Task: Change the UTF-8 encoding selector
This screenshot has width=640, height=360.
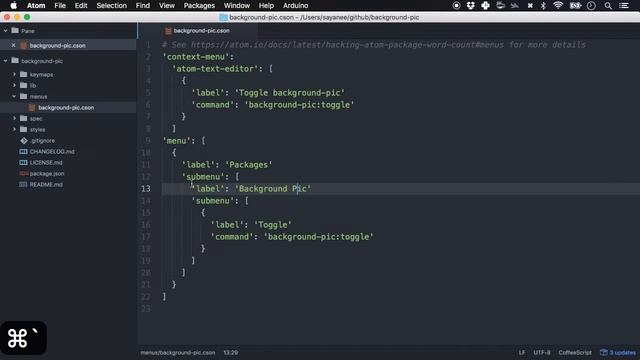Action: point(542,353)
